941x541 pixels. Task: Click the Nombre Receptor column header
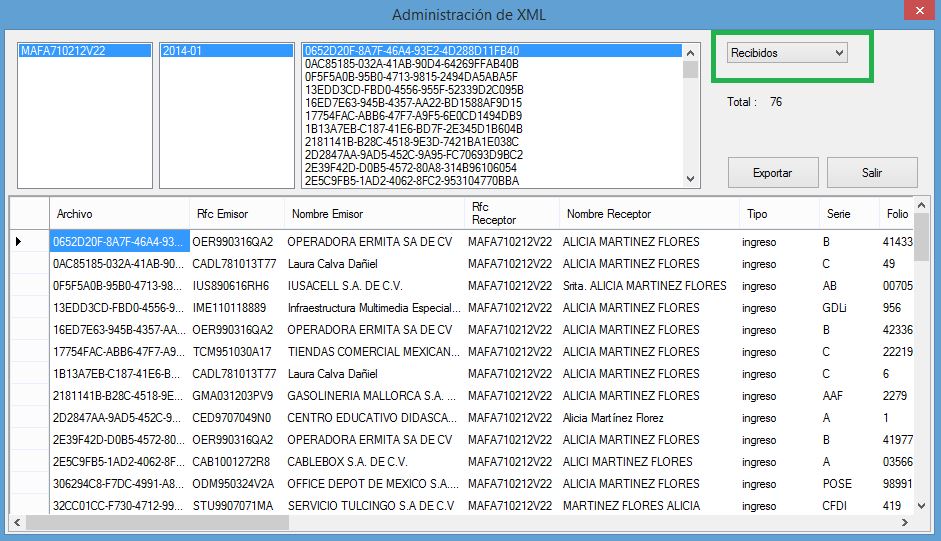tap(649, 214)
